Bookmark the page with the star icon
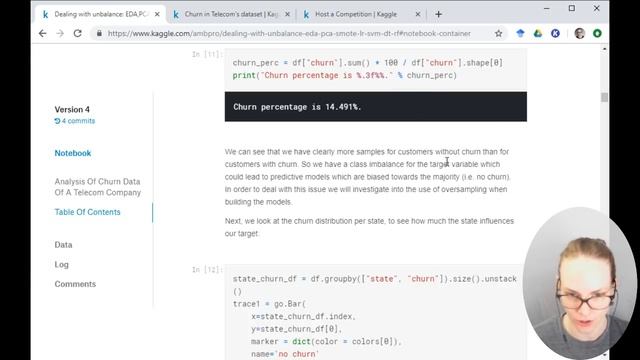Image resolution: width=640 pixels, height=360 pixels. (498, 33)
